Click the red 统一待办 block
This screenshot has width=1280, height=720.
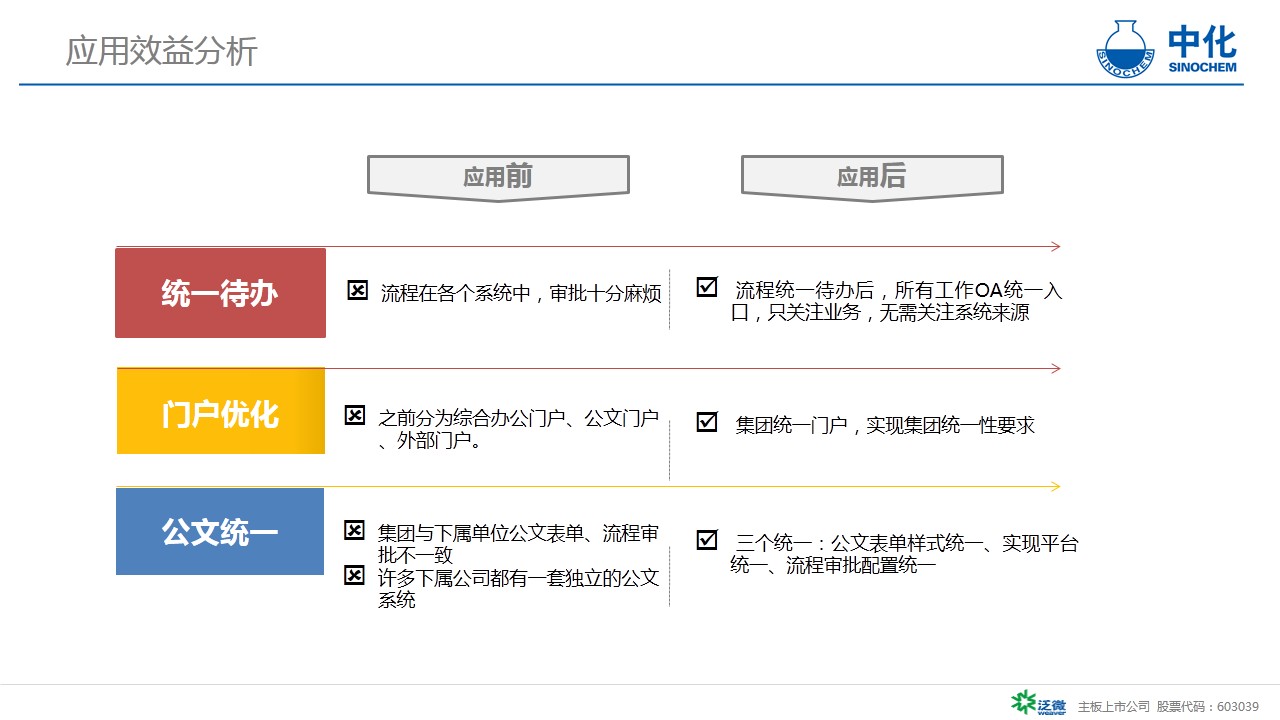click(x=220, y=293)
